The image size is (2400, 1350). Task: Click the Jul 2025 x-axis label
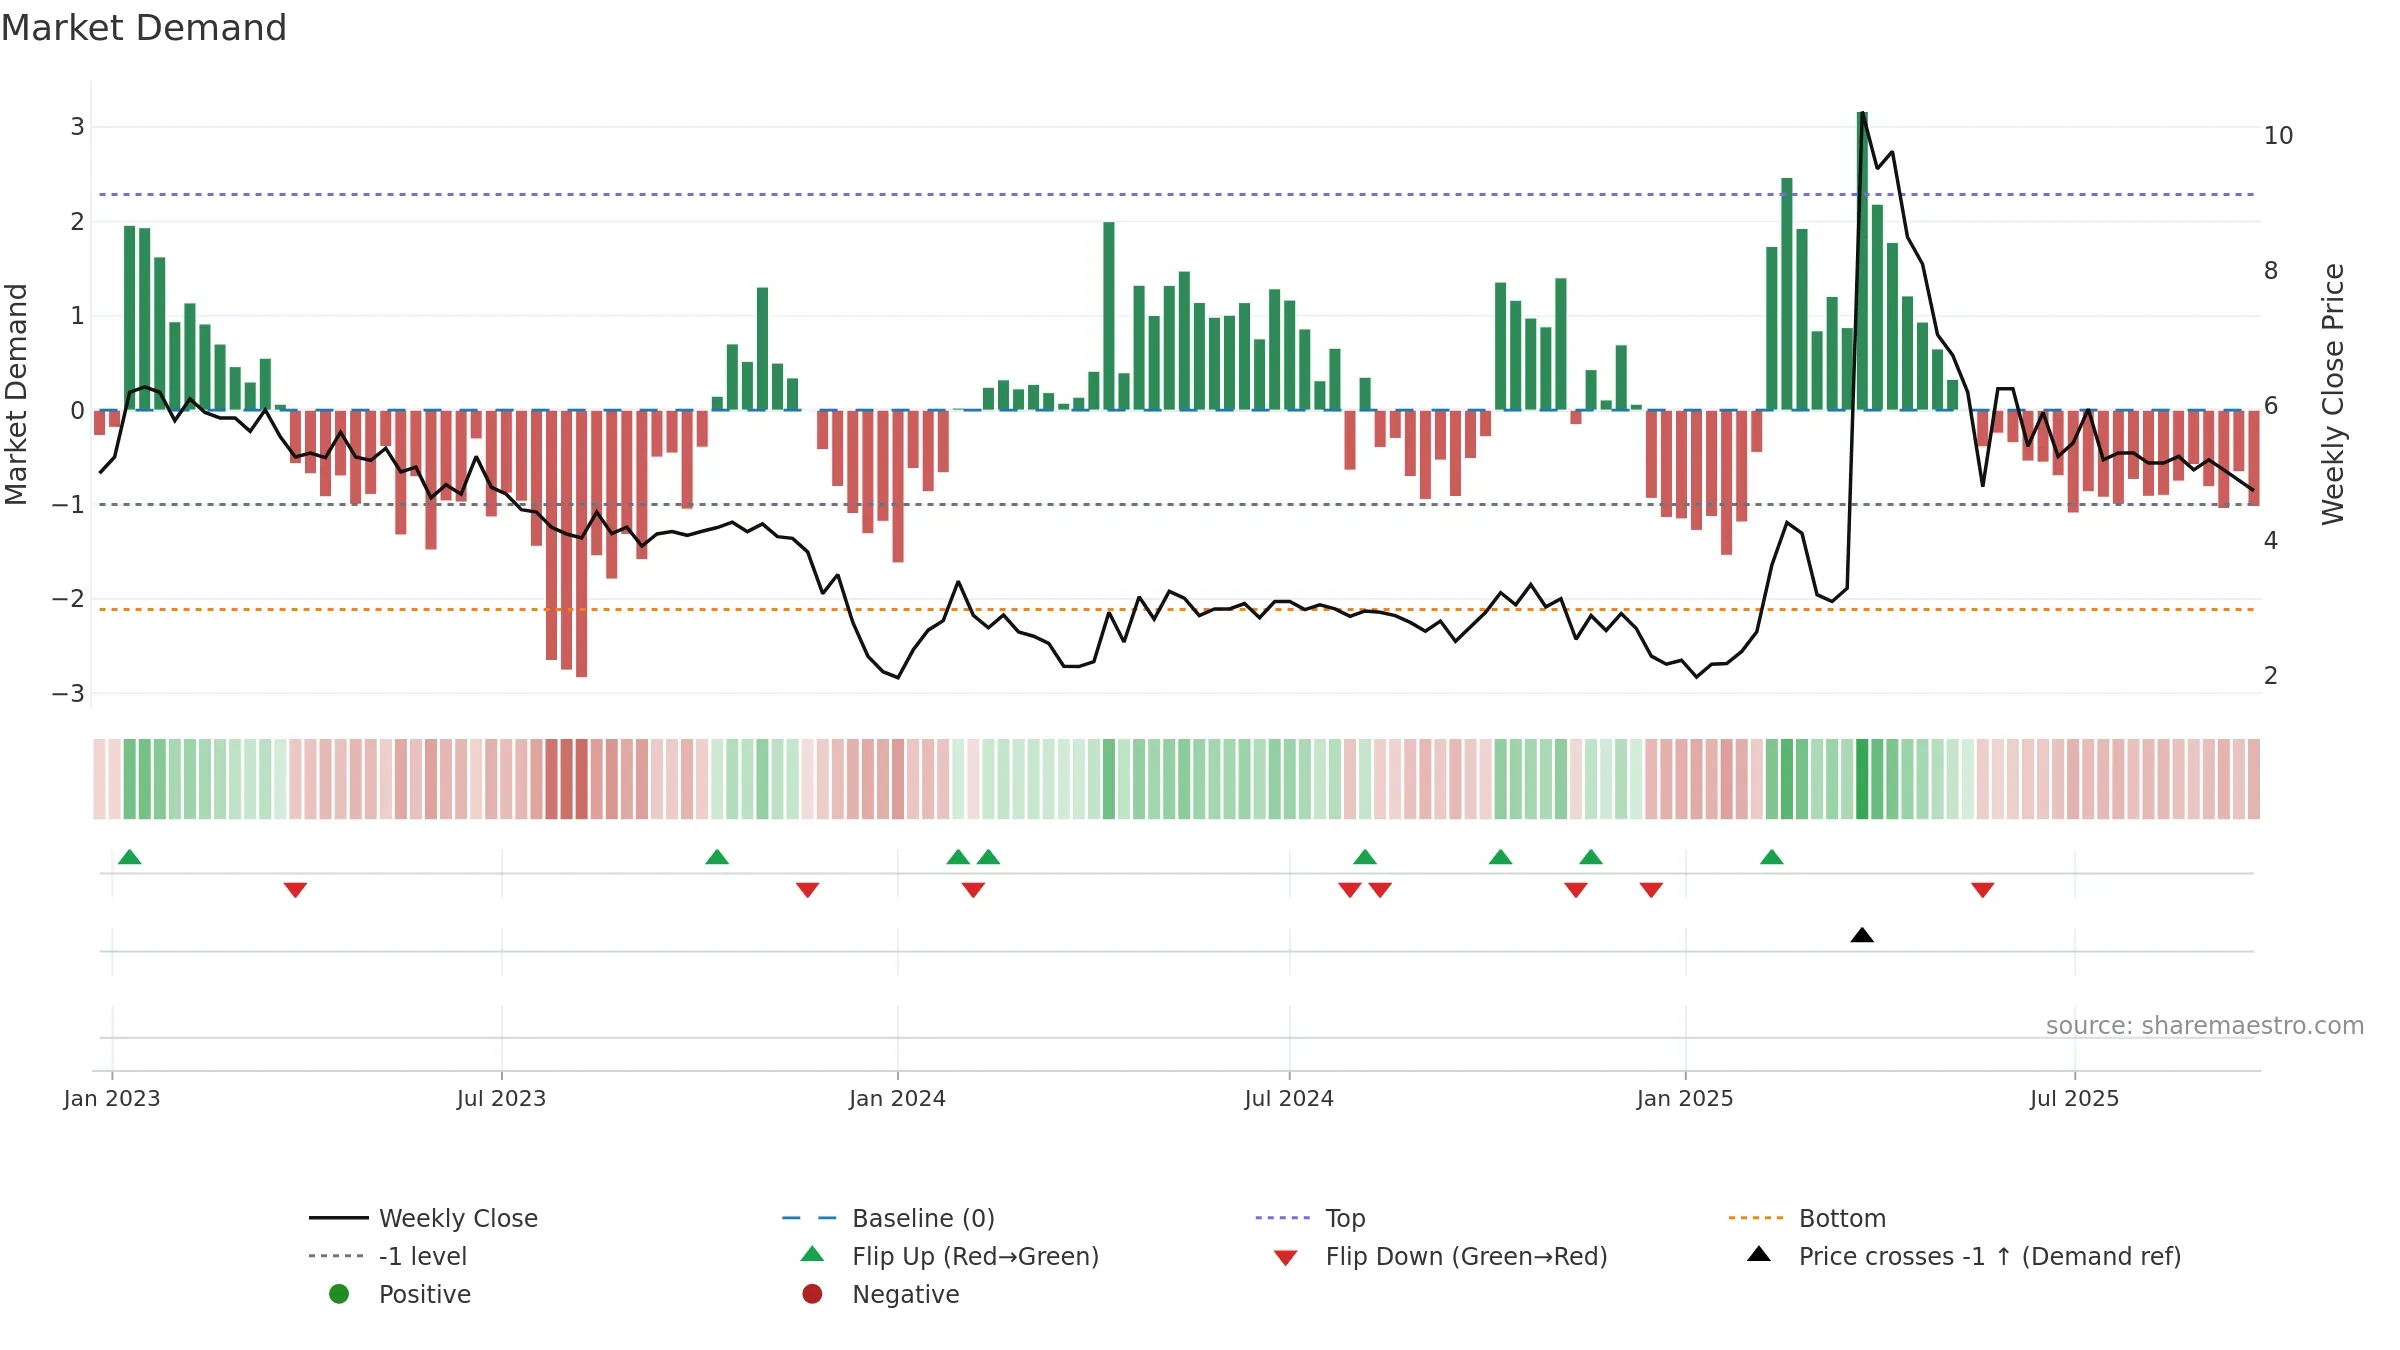point(2075,1099)
